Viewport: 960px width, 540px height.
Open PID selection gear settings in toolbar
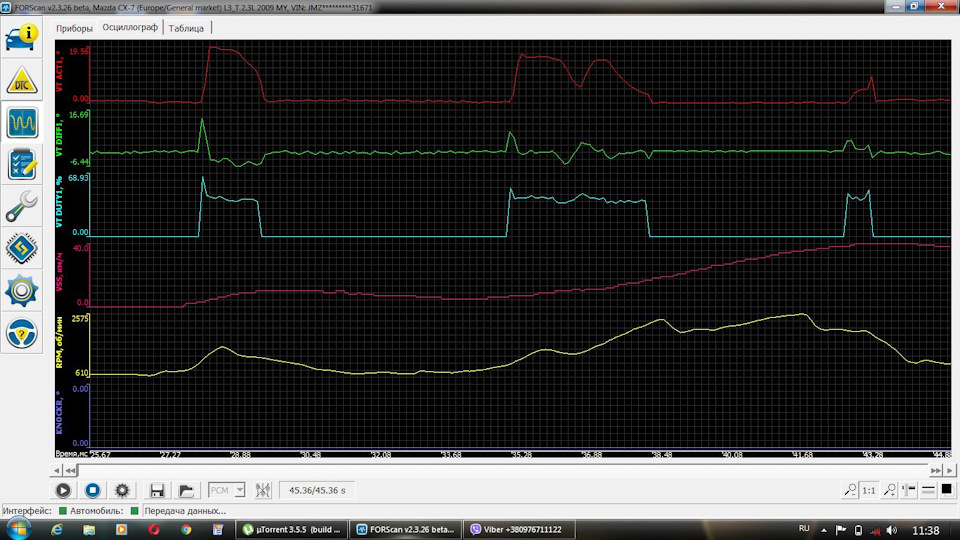122,490
